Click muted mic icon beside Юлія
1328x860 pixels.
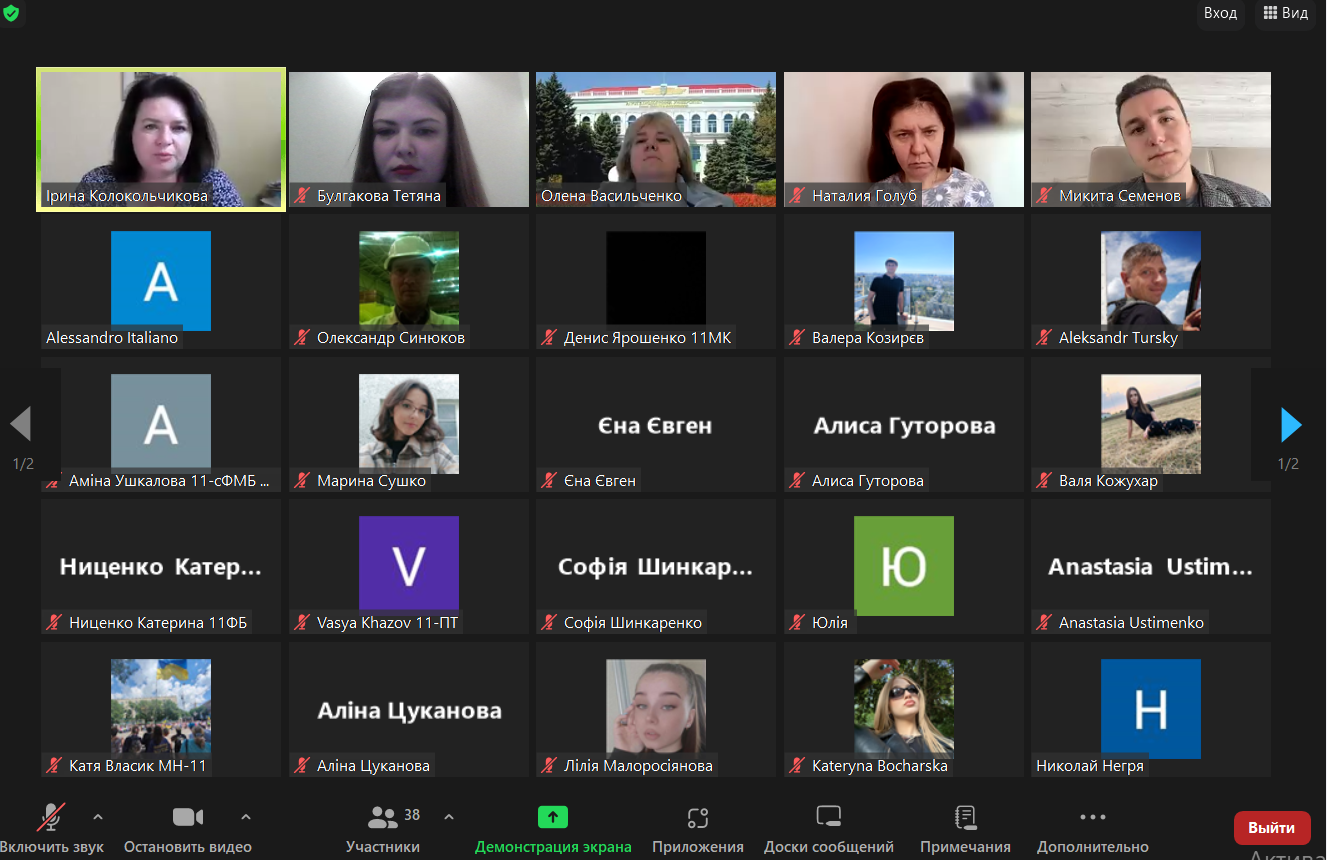click(x=797, y=623)
